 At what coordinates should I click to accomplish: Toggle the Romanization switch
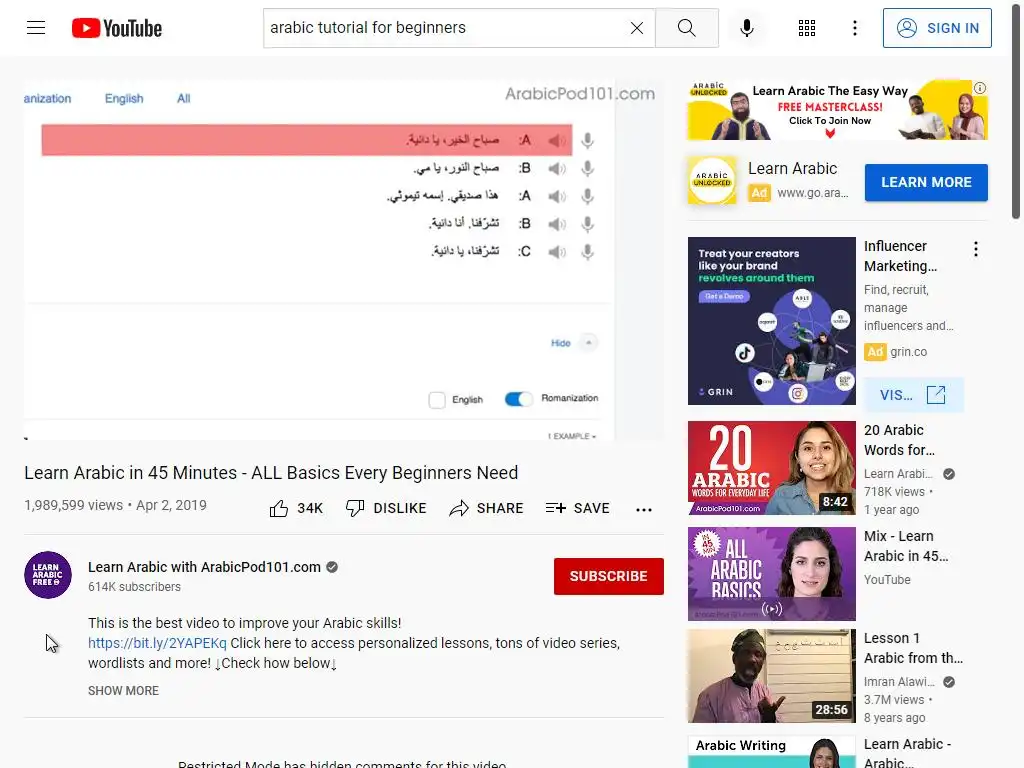tap(519, 399)
